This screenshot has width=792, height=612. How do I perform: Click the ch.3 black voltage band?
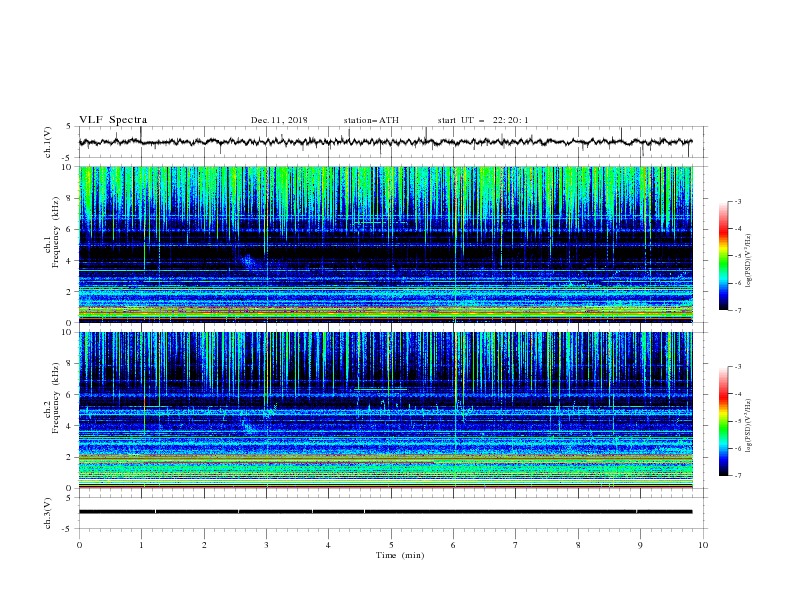385,512
